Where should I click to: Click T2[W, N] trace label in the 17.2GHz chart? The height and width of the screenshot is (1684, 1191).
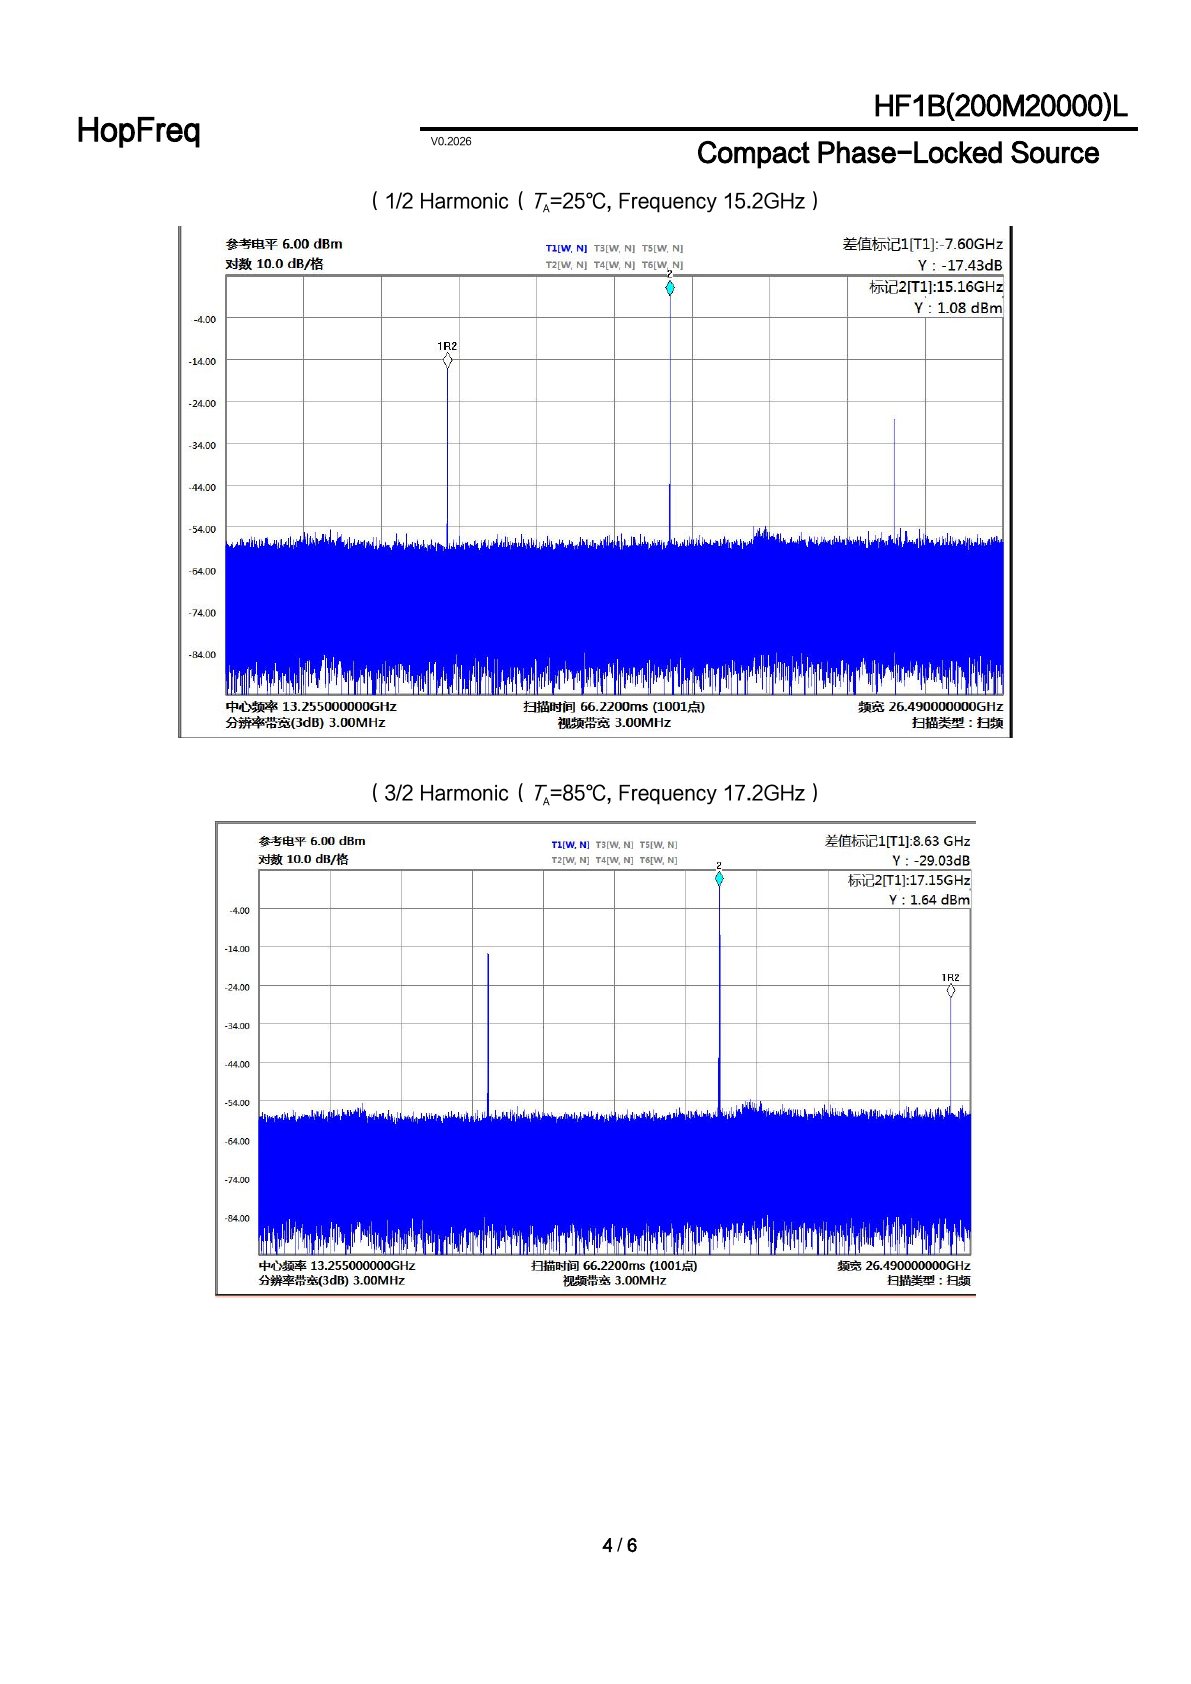click(x=570, y=860)
